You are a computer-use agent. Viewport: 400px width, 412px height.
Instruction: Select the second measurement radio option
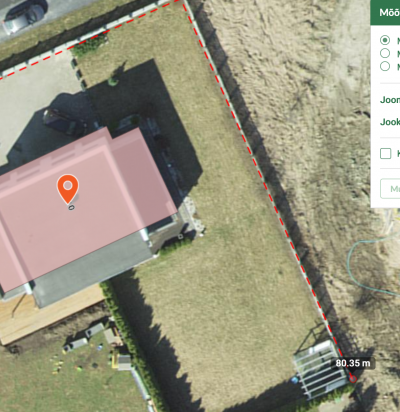tap(385, 53)
